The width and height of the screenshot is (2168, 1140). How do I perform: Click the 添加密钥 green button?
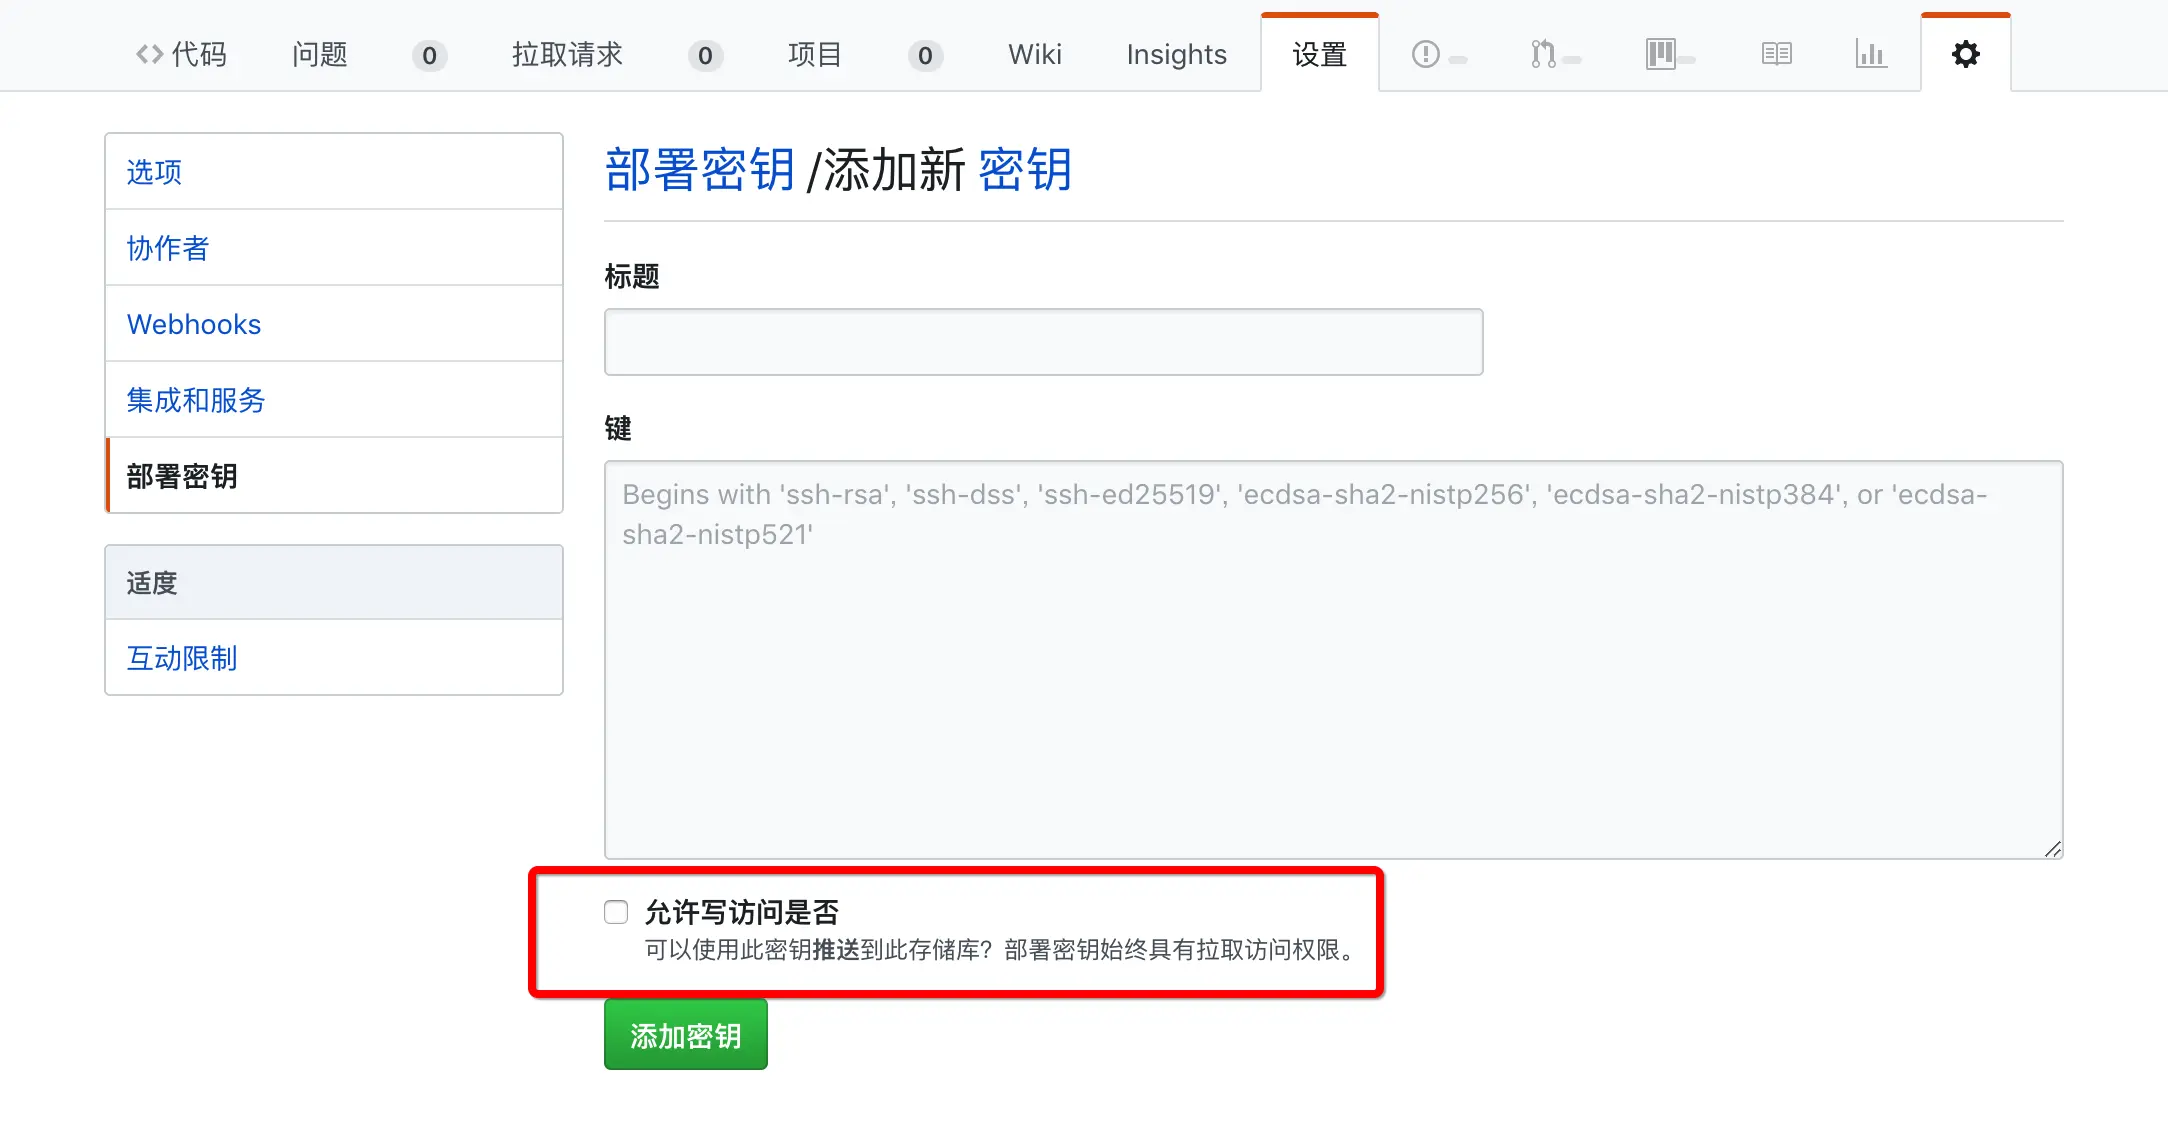pyautogui.click(x=685, y=1035)
